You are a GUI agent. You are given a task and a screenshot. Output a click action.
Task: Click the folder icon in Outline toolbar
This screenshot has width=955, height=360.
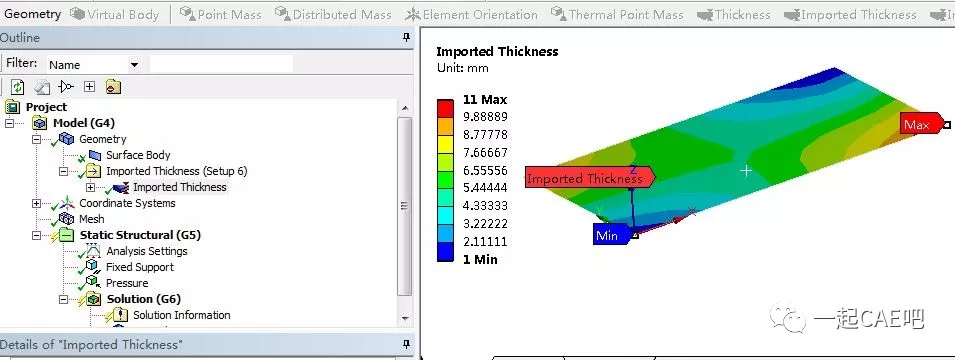pos(113,87)
